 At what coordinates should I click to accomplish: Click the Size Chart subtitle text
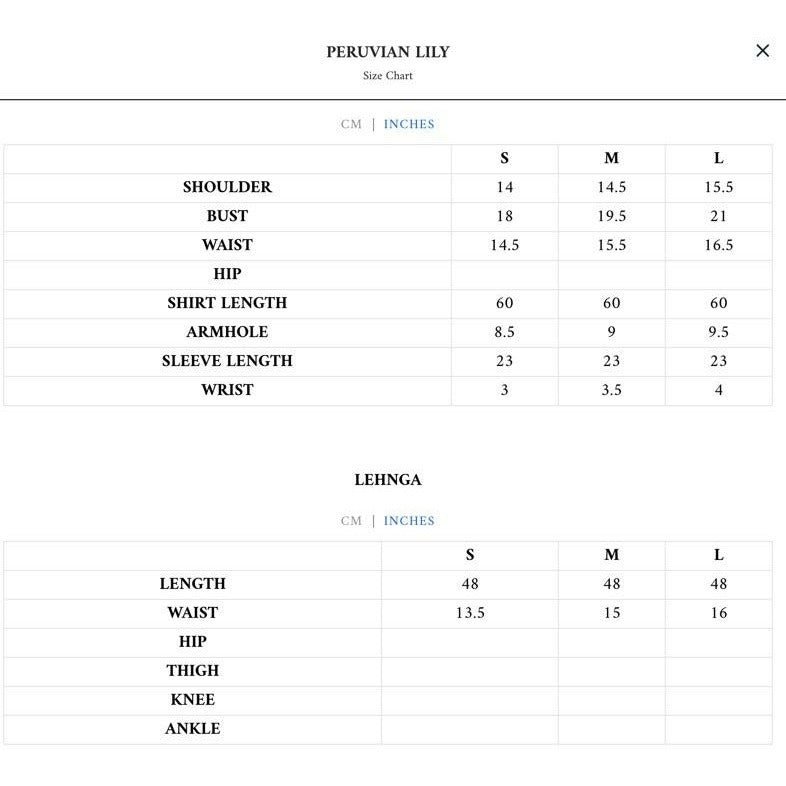coord(388,76)
